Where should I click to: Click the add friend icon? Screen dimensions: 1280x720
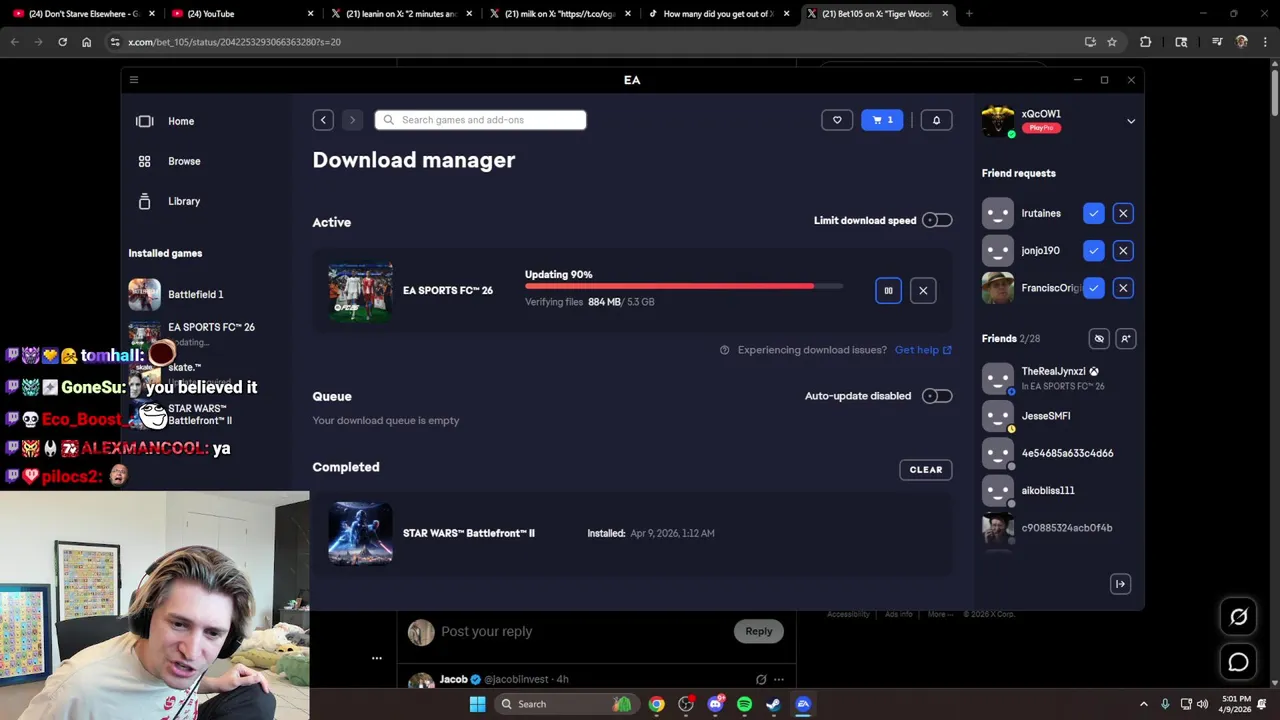pyautogui.click(x=1125, y=339)
